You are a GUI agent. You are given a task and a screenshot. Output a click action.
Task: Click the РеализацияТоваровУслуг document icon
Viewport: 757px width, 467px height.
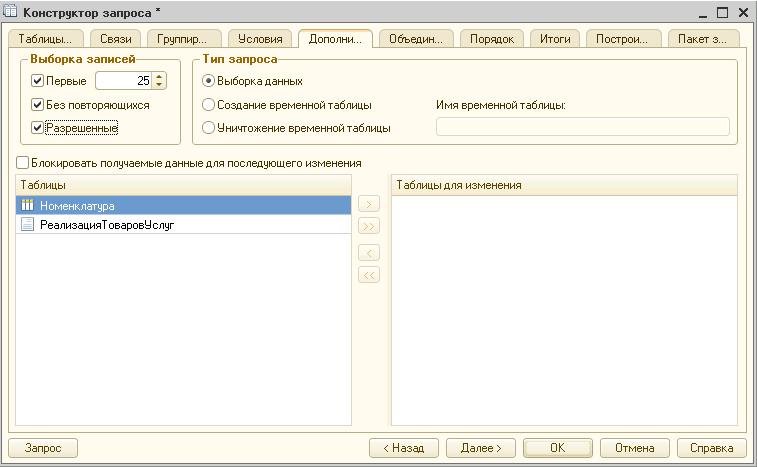click(x=28, y=225)
